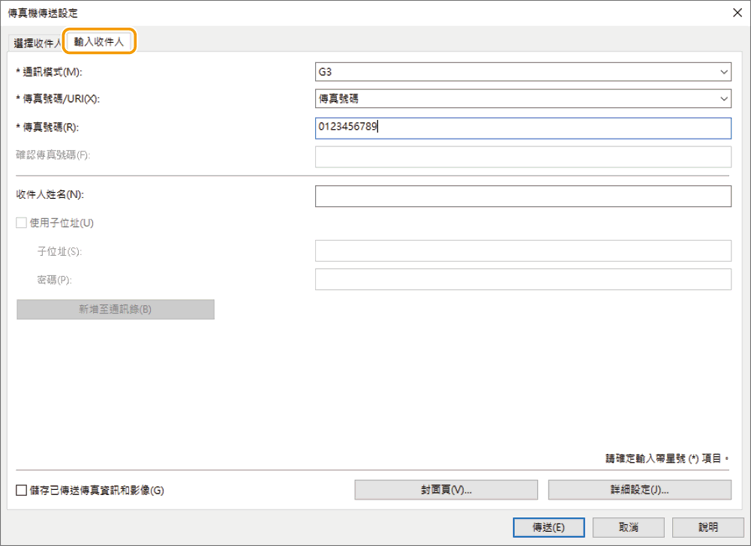Send the fax with 傳送 button

[548, 527]
